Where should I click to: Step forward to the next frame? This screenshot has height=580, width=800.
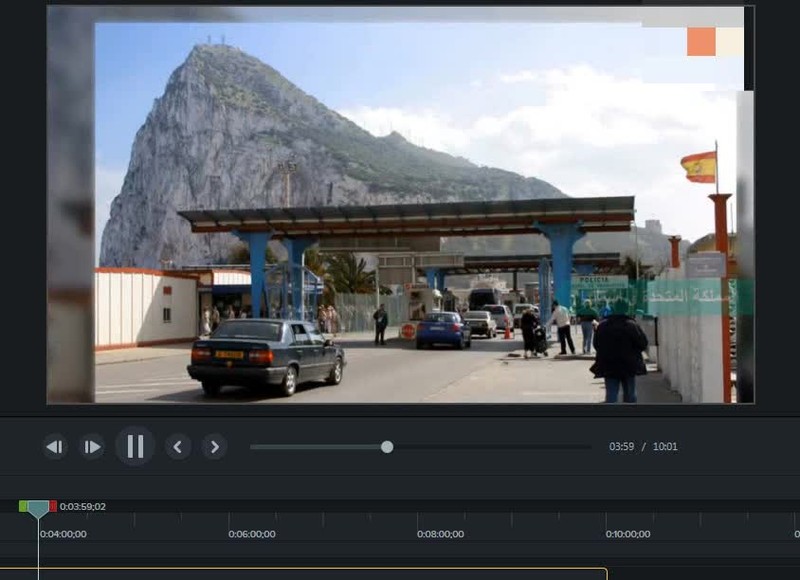(x=92, y=447)
